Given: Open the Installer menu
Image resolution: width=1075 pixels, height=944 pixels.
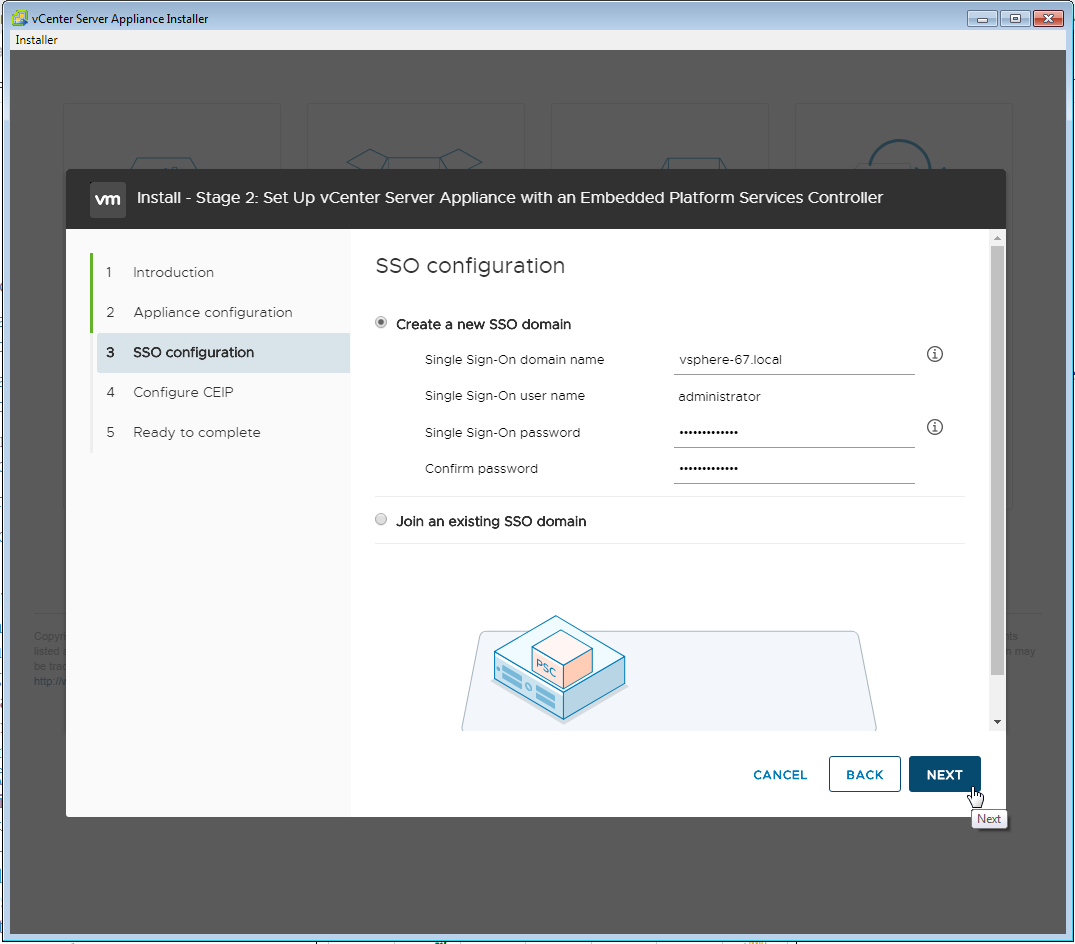Looking at the screenshot, I should (37, 40).
